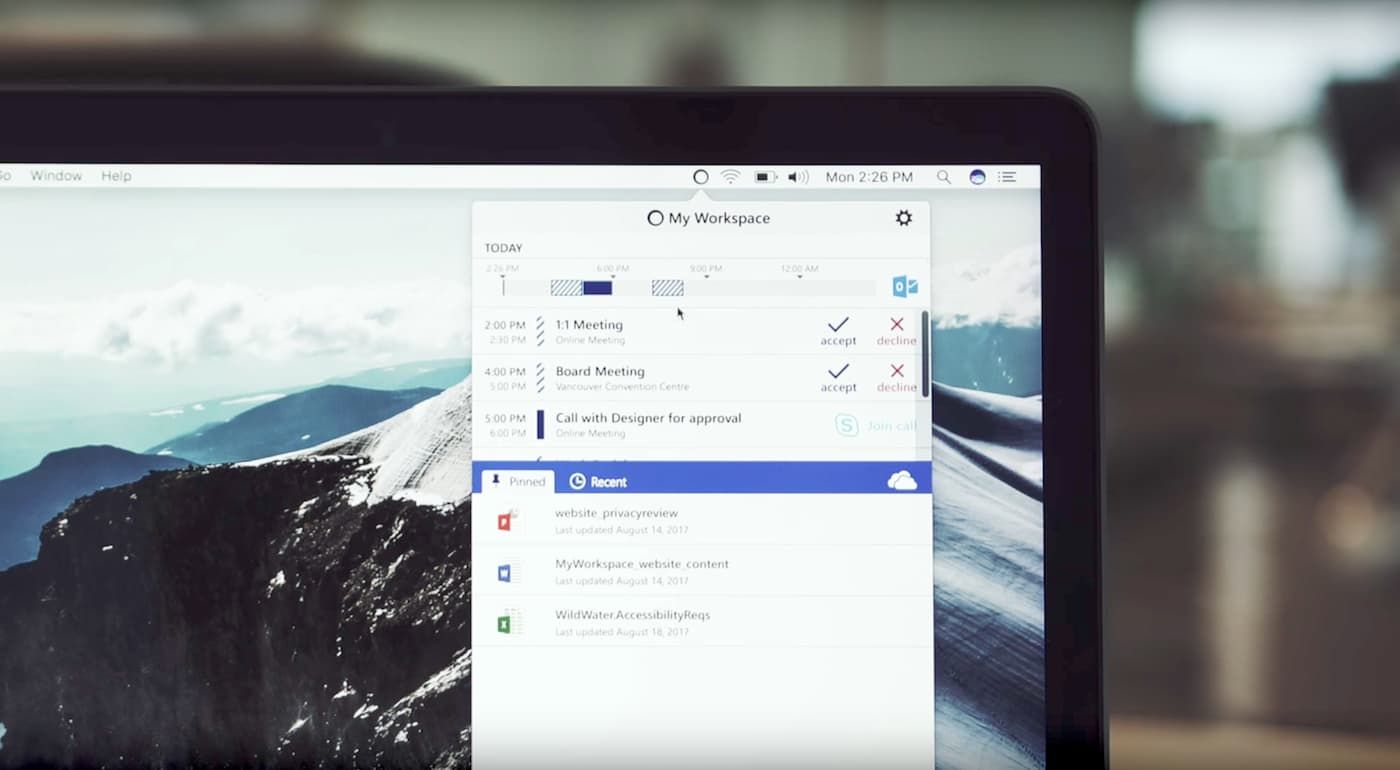Image resolution: width=1400 pixels, height=770 pixels.
Task: Open the WildWater.AccessibilityReqs Excel file icon
Action: click(x=509, y=622)
